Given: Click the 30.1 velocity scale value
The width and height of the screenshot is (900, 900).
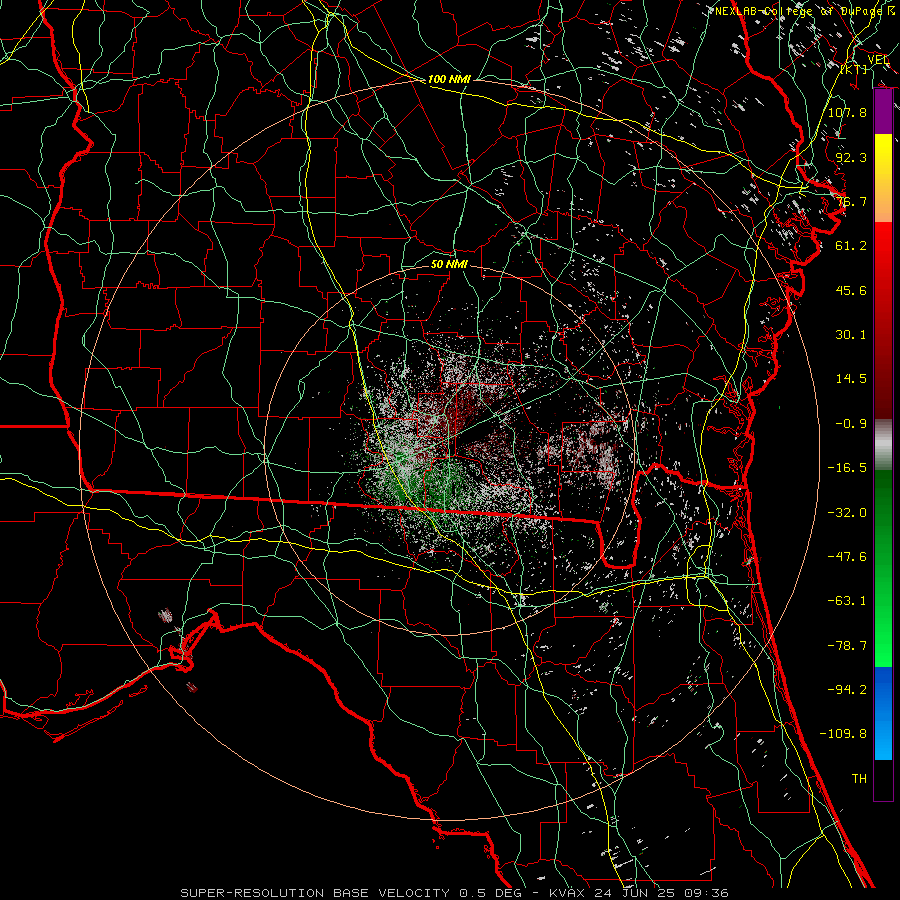Looking at the screenshot, I should (x=851, y=335).
